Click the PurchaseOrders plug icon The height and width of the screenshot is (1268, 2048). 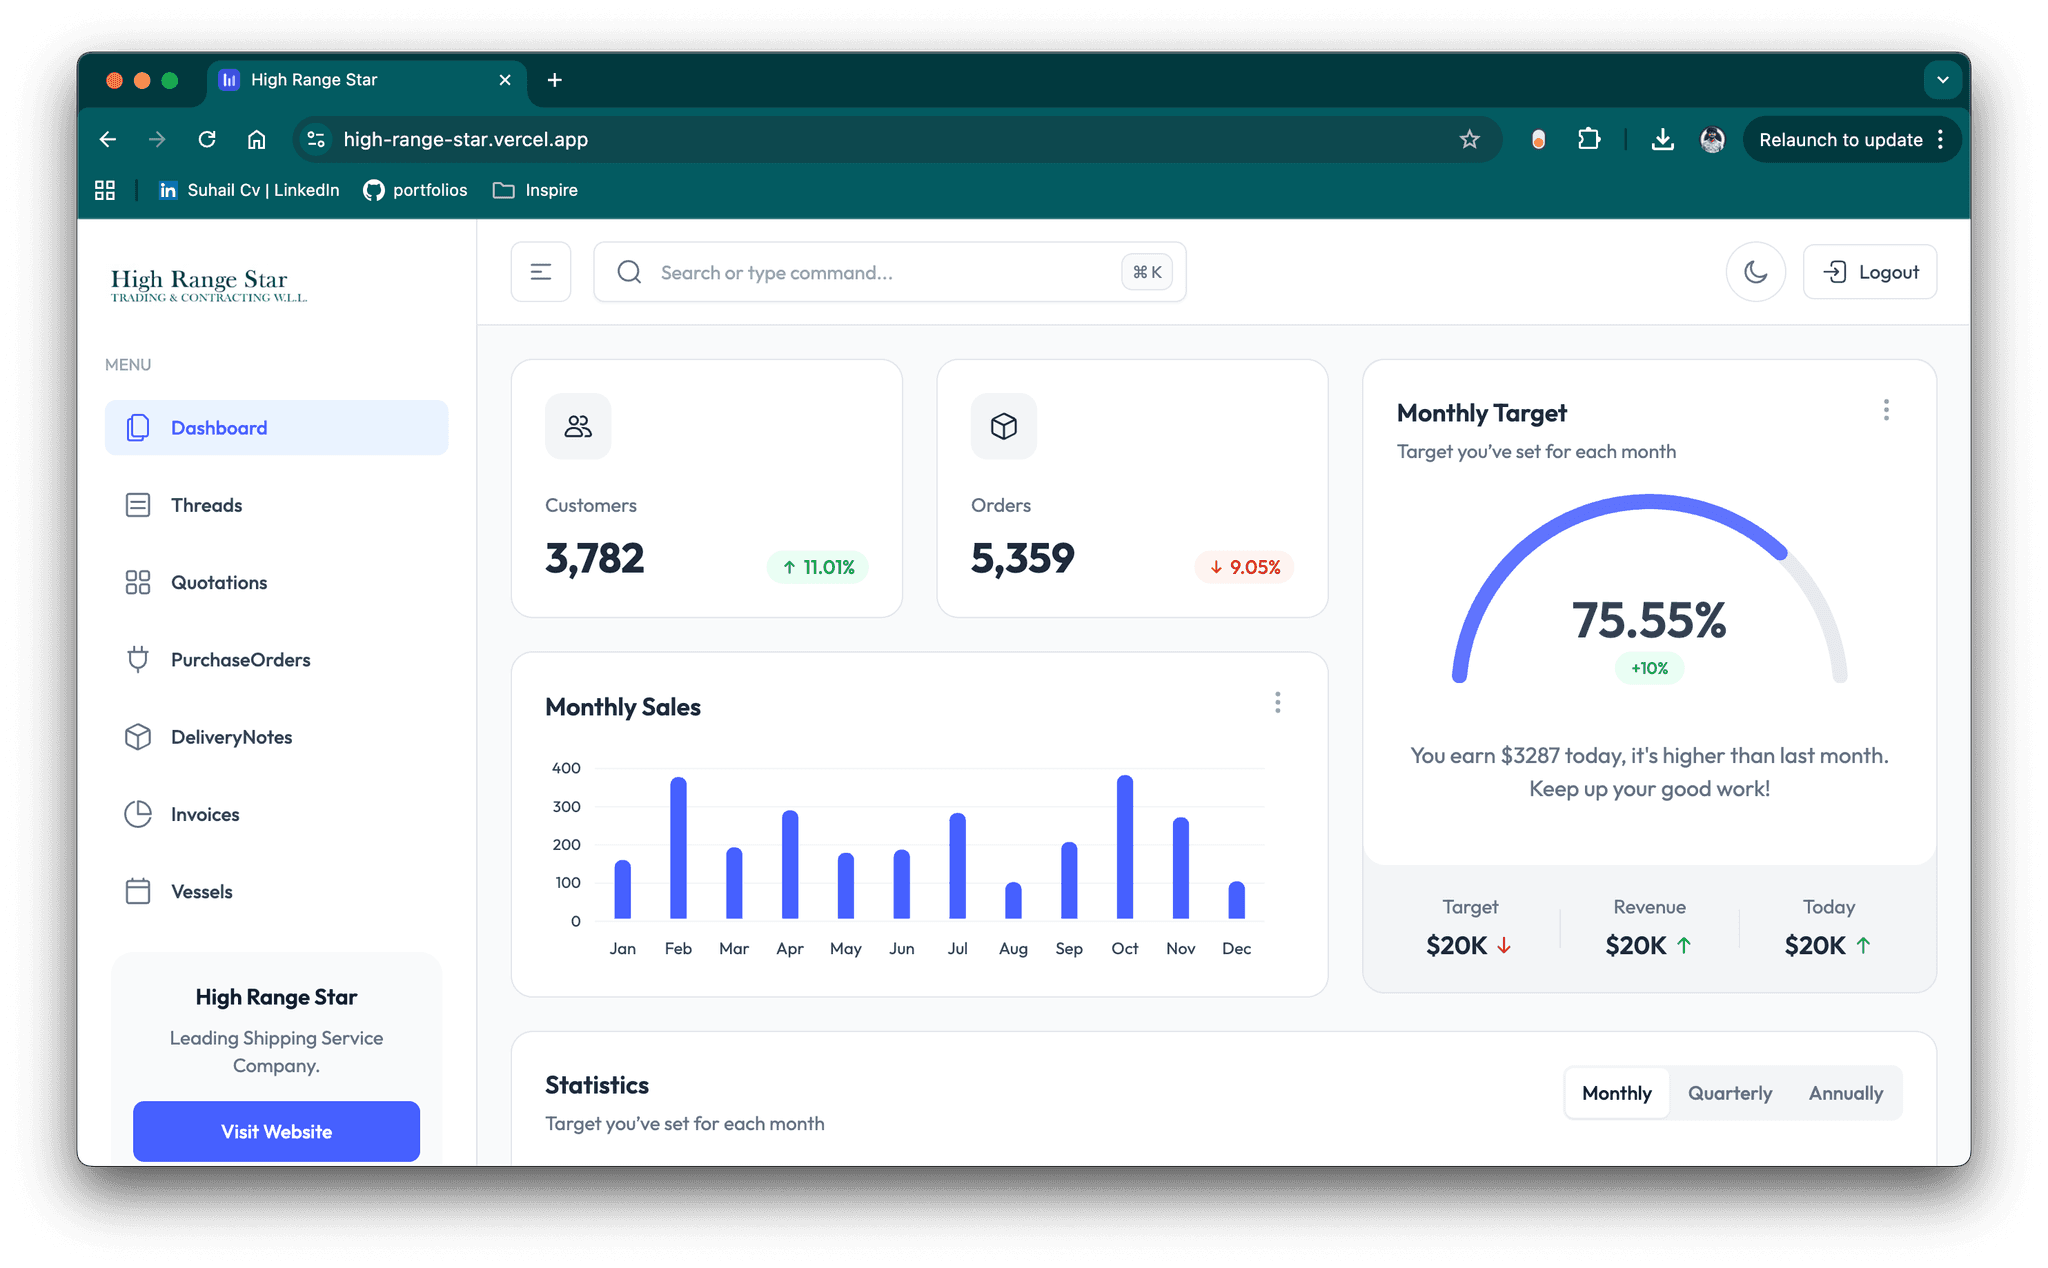tap(138, 660)
